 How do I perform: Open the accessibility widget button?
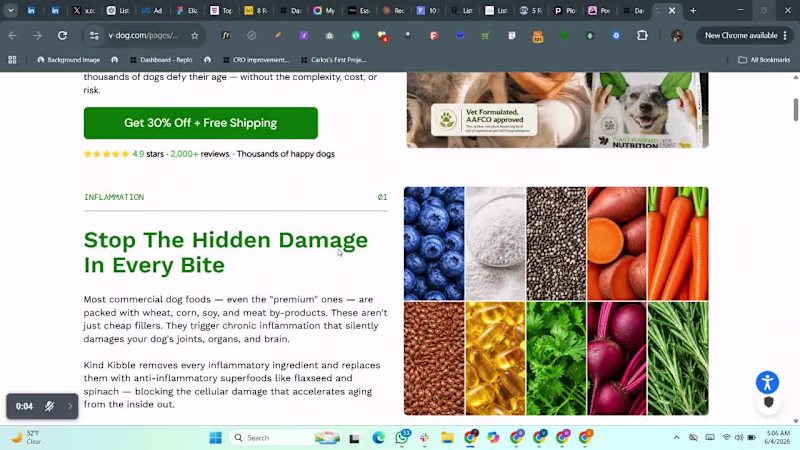point(767,382)
